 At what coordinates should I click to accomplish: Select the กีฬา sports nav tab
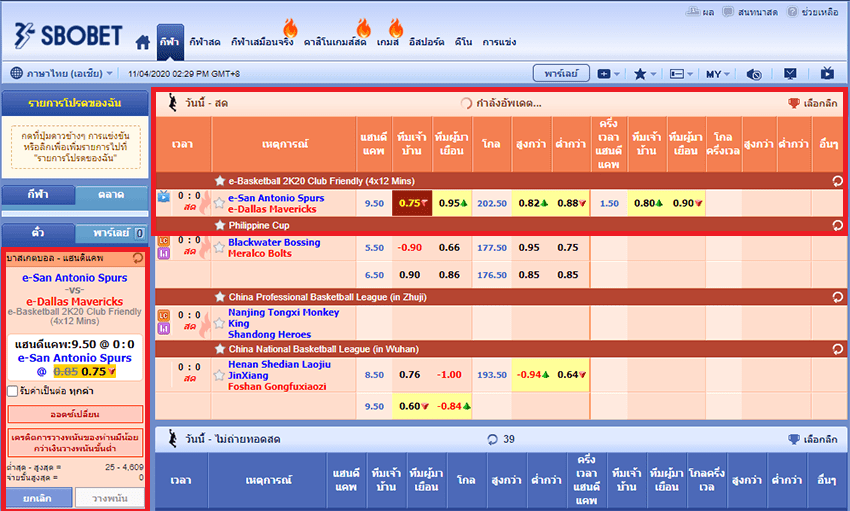click(170, 42)
